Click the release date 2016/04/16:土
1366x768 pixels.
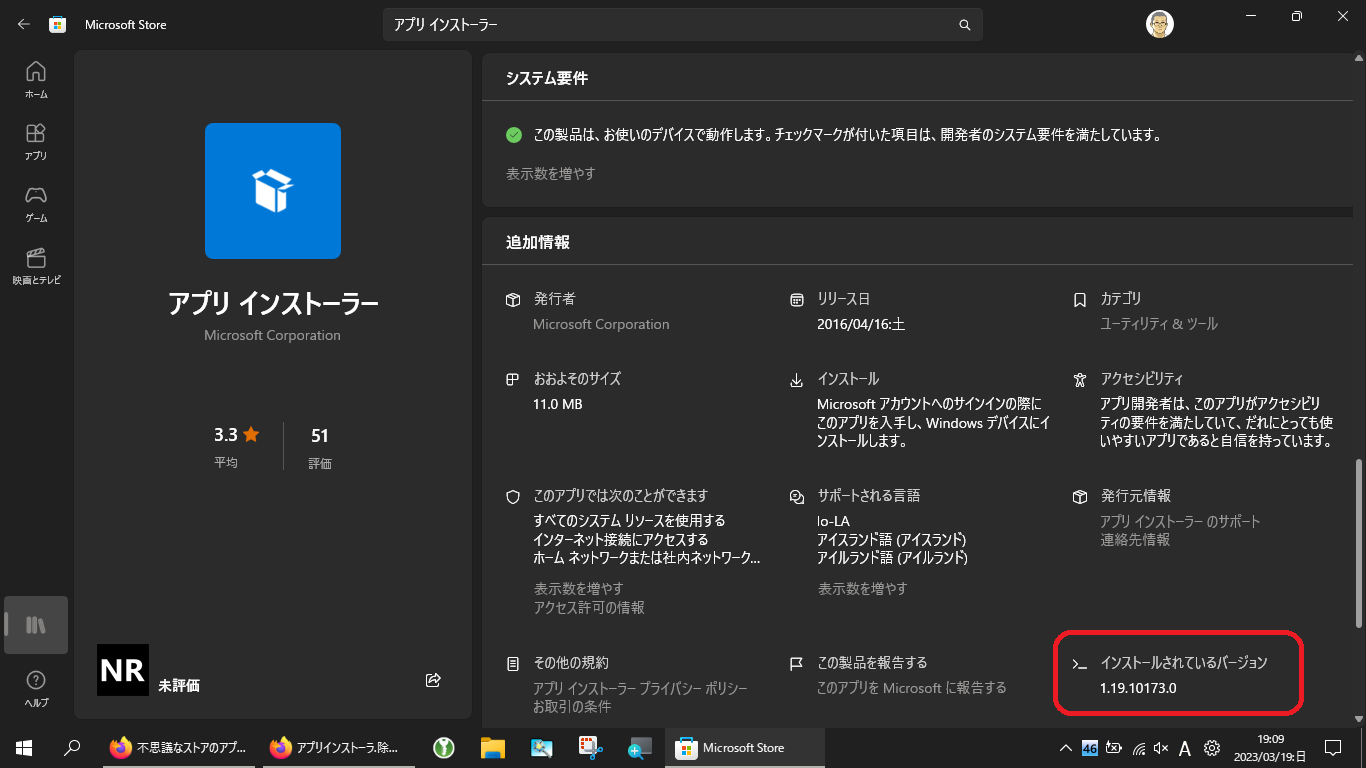point(861,324)
